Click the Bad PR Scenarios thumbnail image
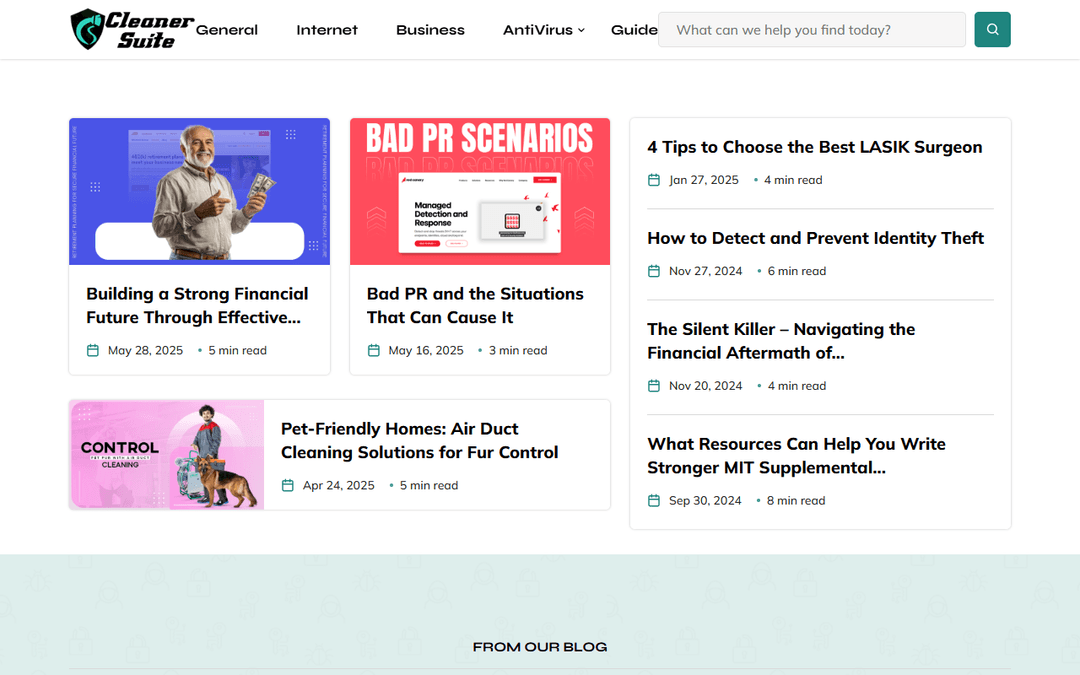This screenshot has width=1080, height=675. tap(480, 191)
